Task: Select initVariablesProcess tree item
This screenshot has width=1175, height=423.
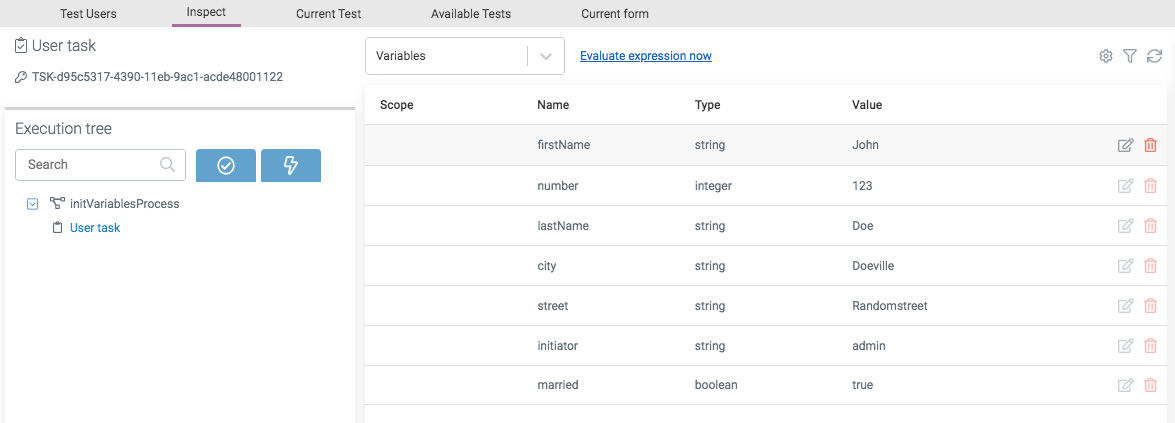Action: click(x=124, y=203)
